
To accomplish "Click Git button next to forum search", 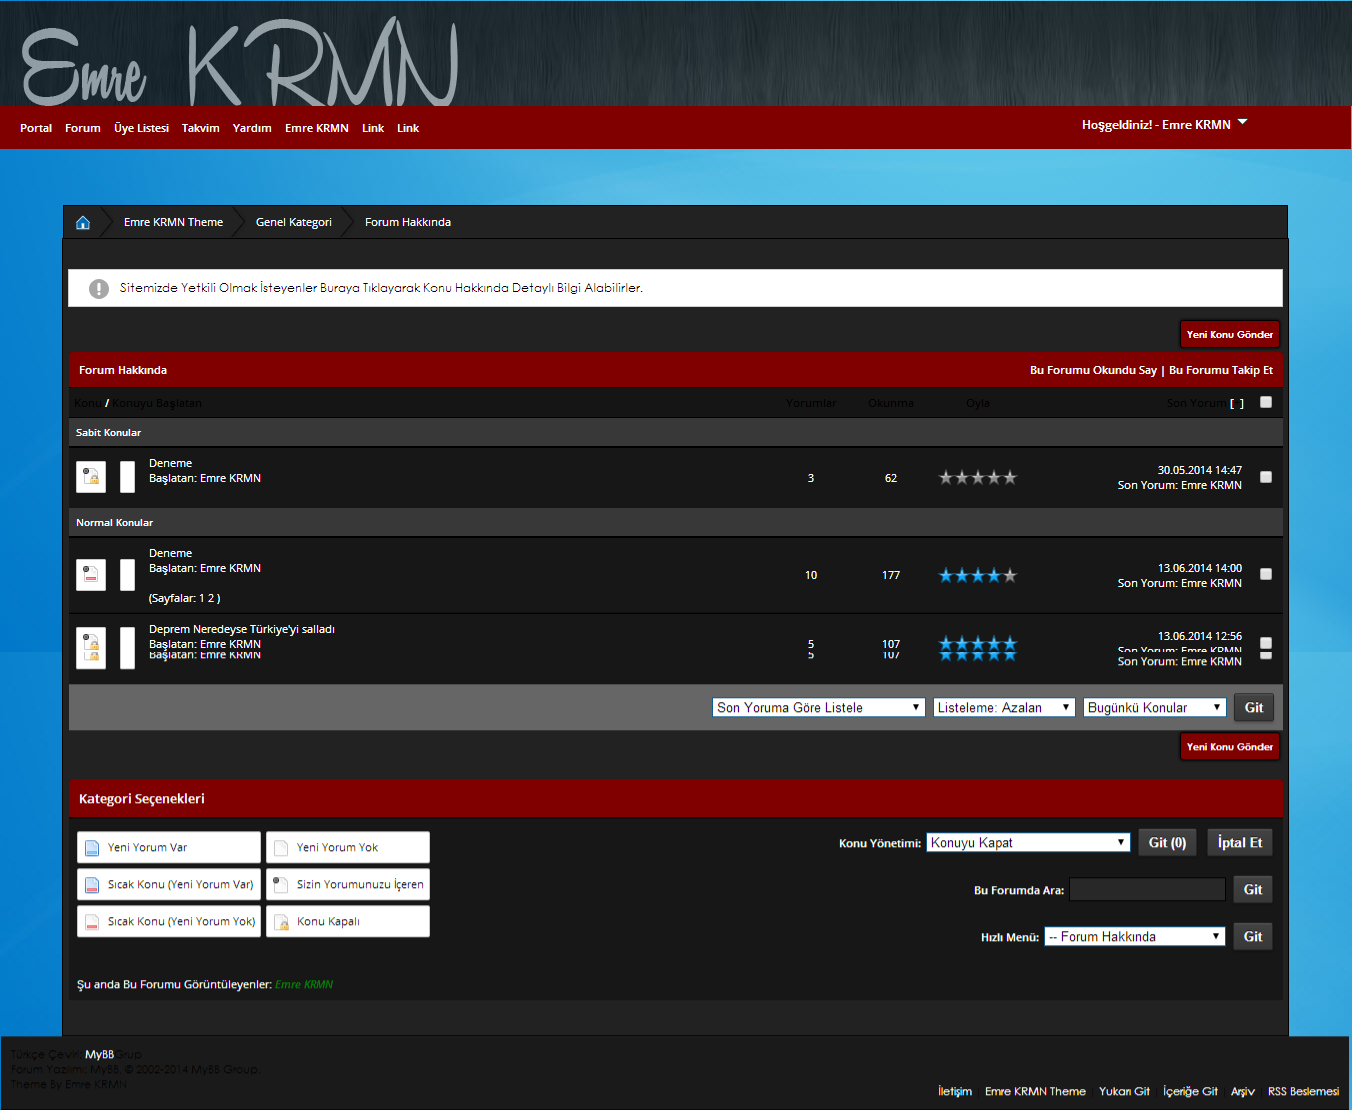I will coord(1253,890).
